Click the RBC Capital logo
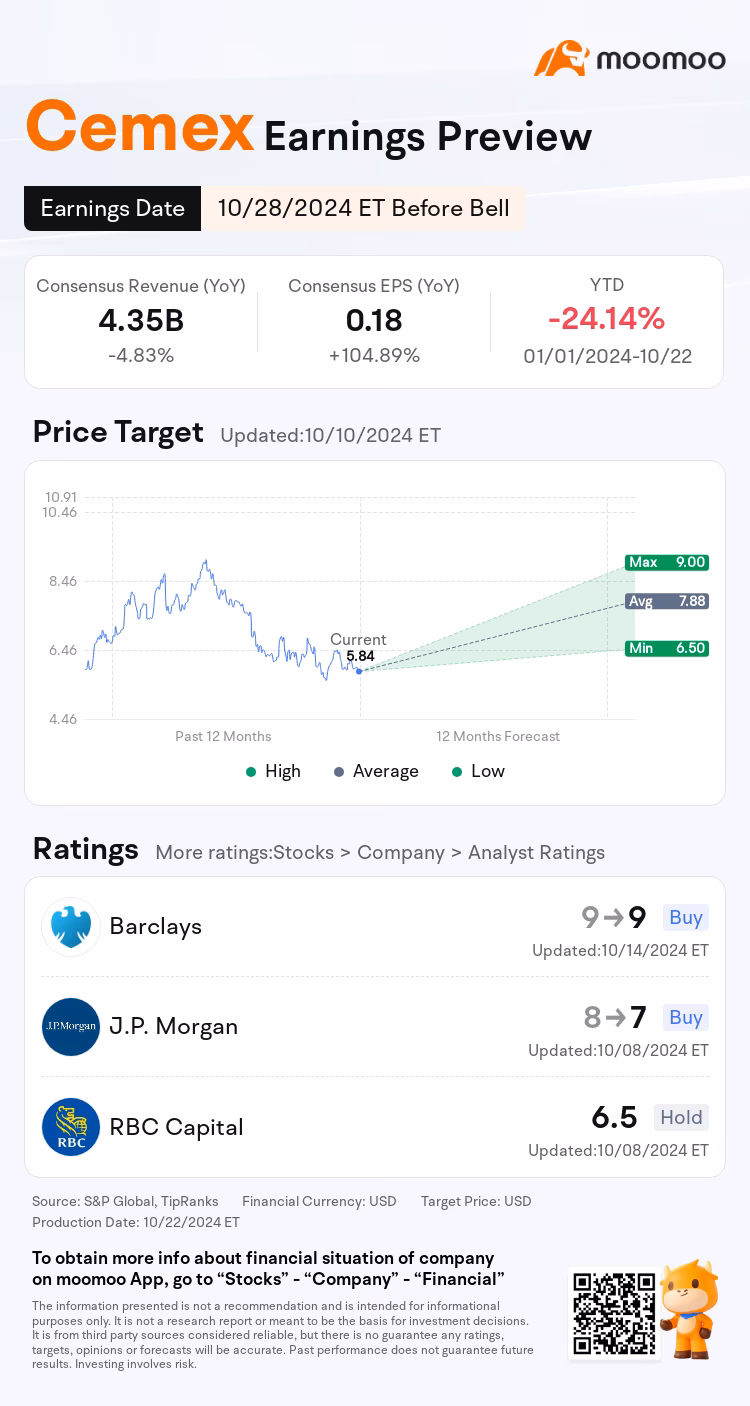 click(x=71, y=1127)
